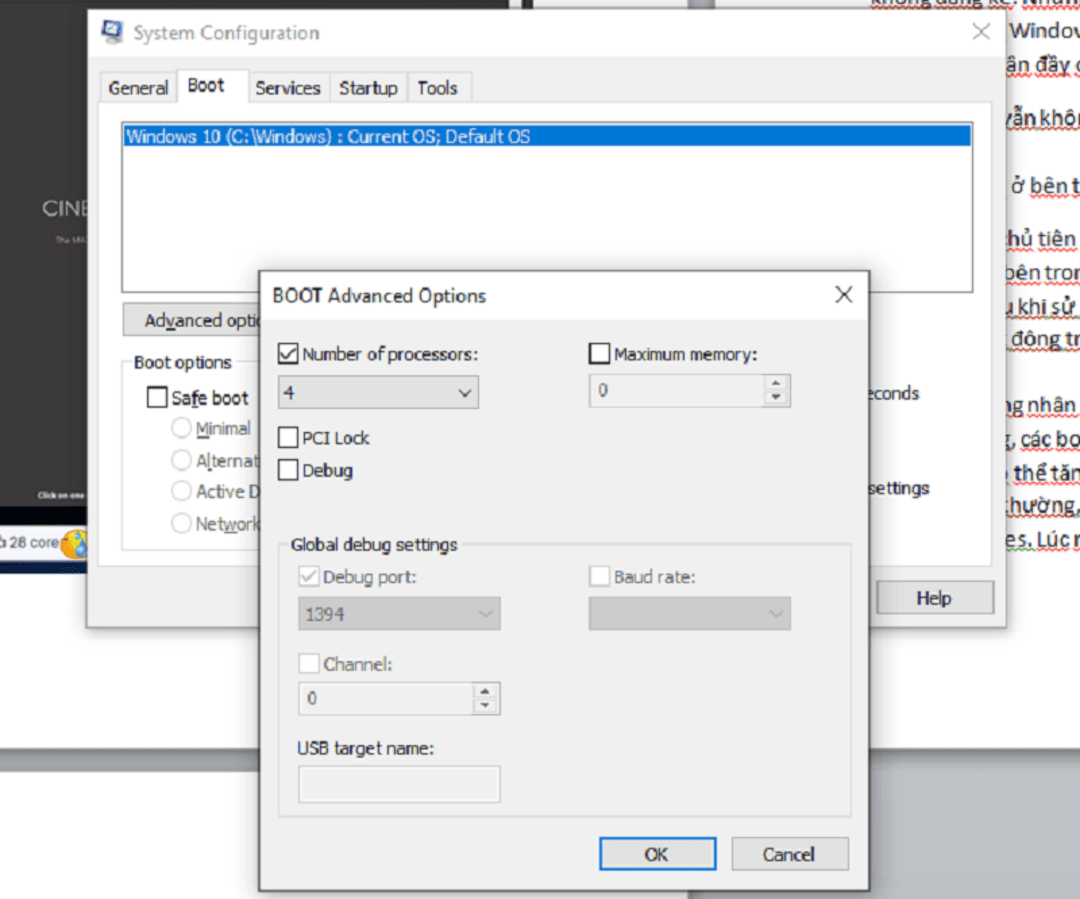Screen dimensions: 1080x899
Task: Enable the Maximum memory checkbox
Action: (x=599, y=353)
